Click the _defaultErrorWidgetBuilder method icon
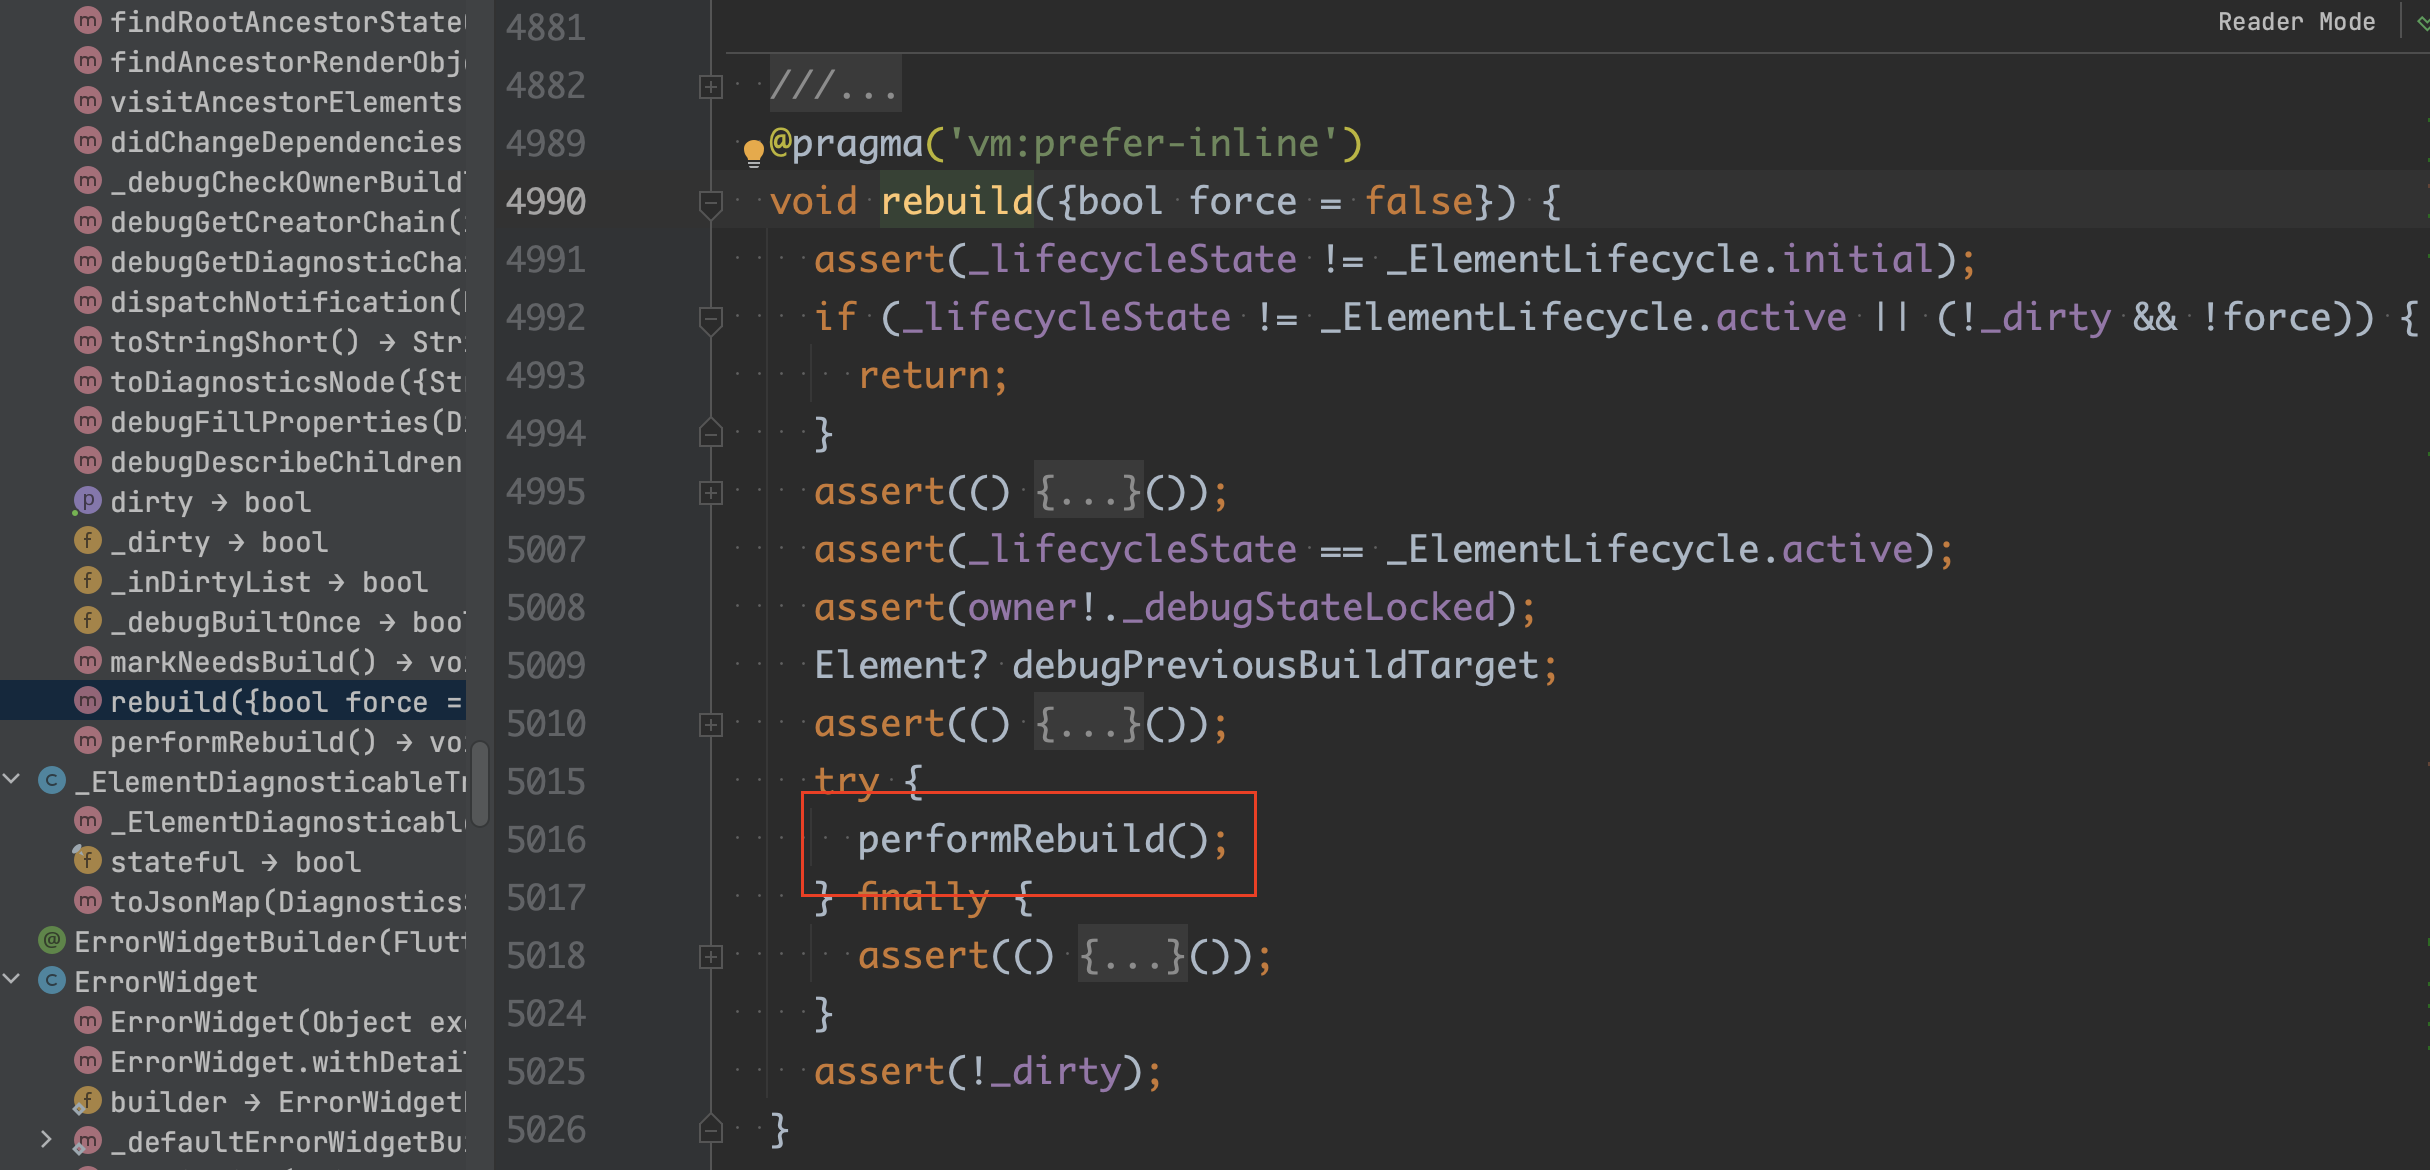Image resolution: width=2430 pixels, height=1170 pixels. 88,1140
